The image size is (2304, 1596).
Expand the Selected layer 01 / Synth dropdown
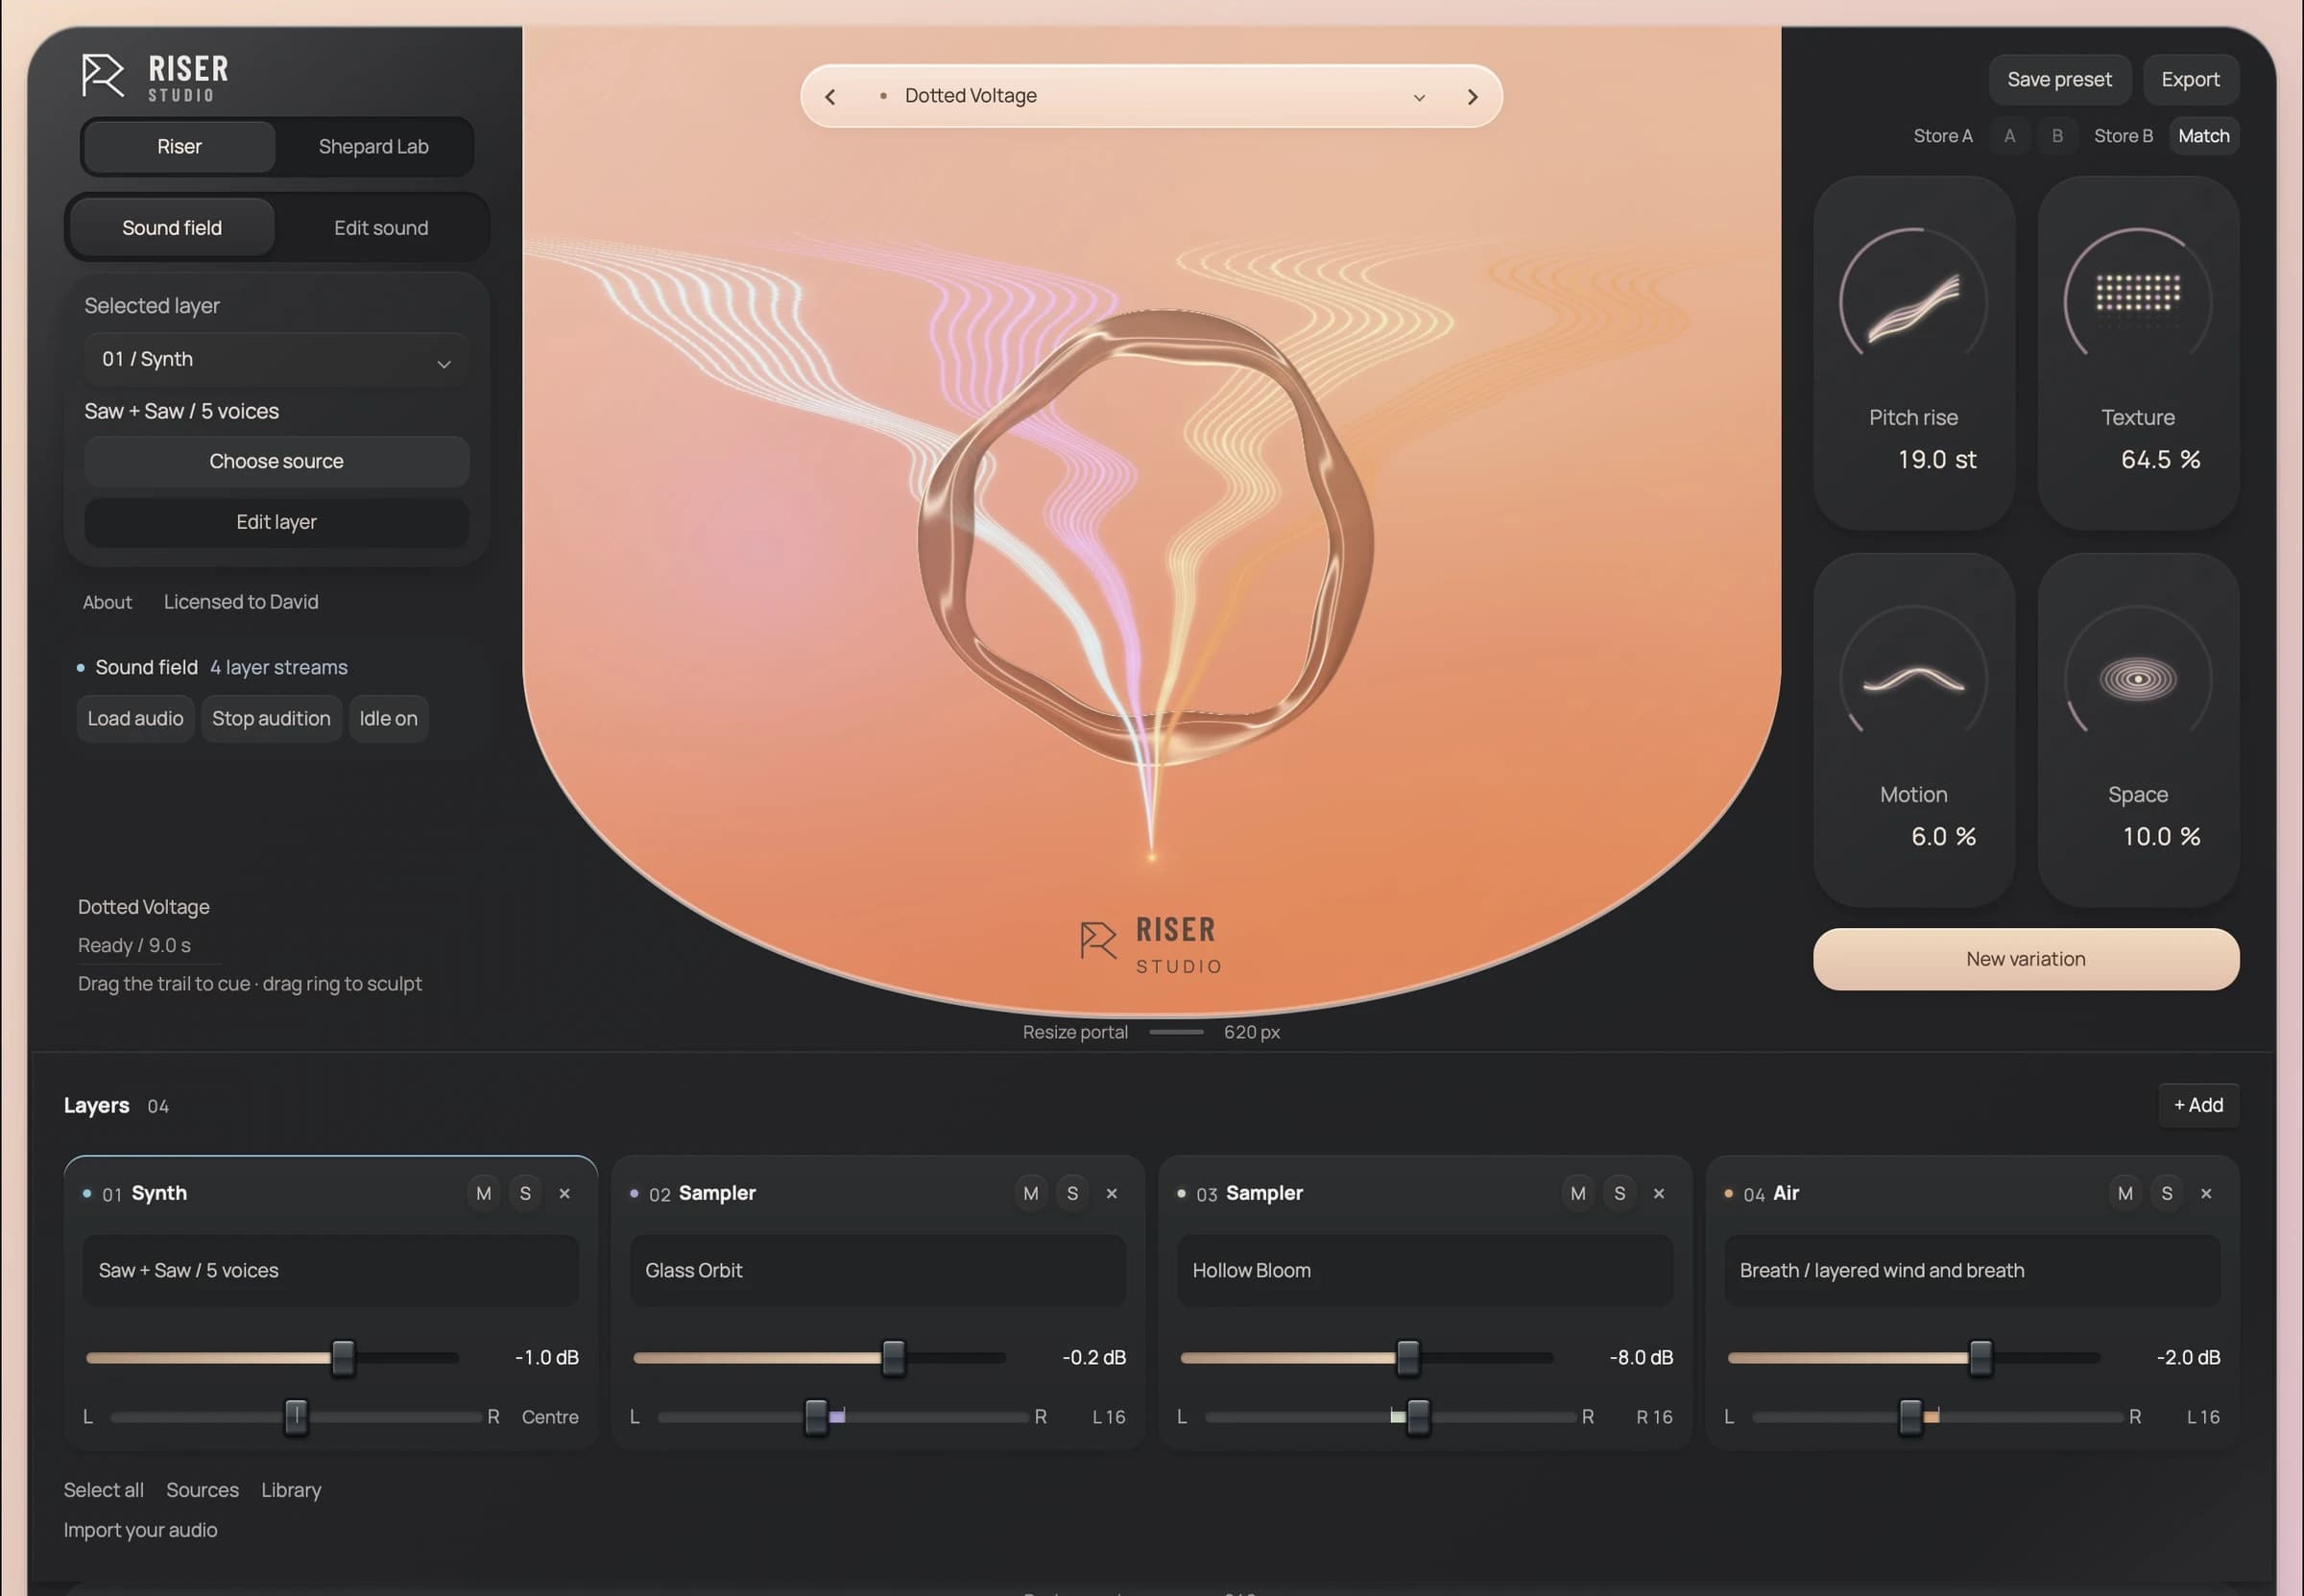click(x=277, y=359)
